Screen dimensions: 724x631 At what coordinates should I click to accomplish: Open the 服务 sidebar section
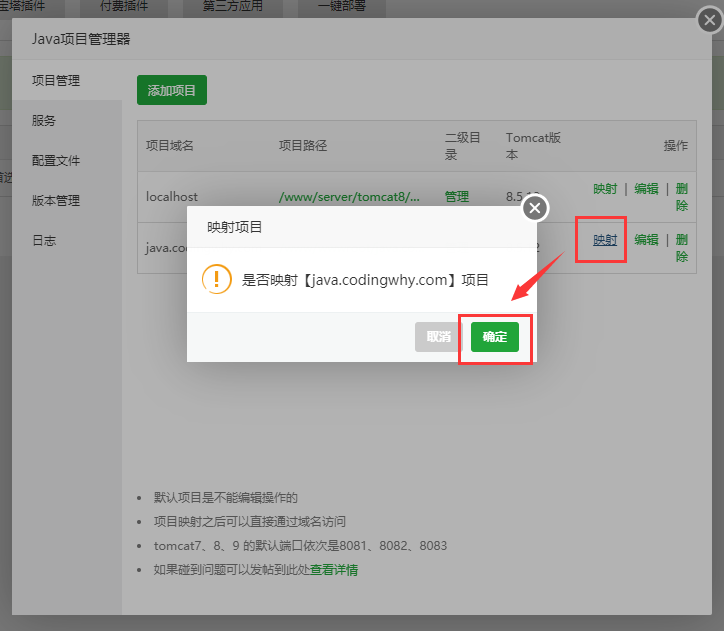pos(44,121)
